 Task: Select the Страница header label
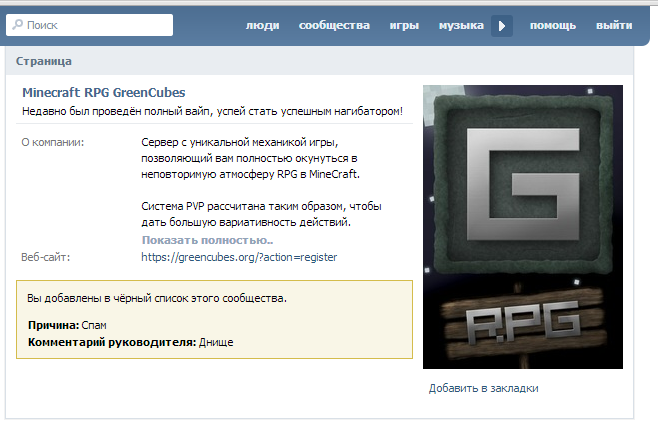[44, 61]
